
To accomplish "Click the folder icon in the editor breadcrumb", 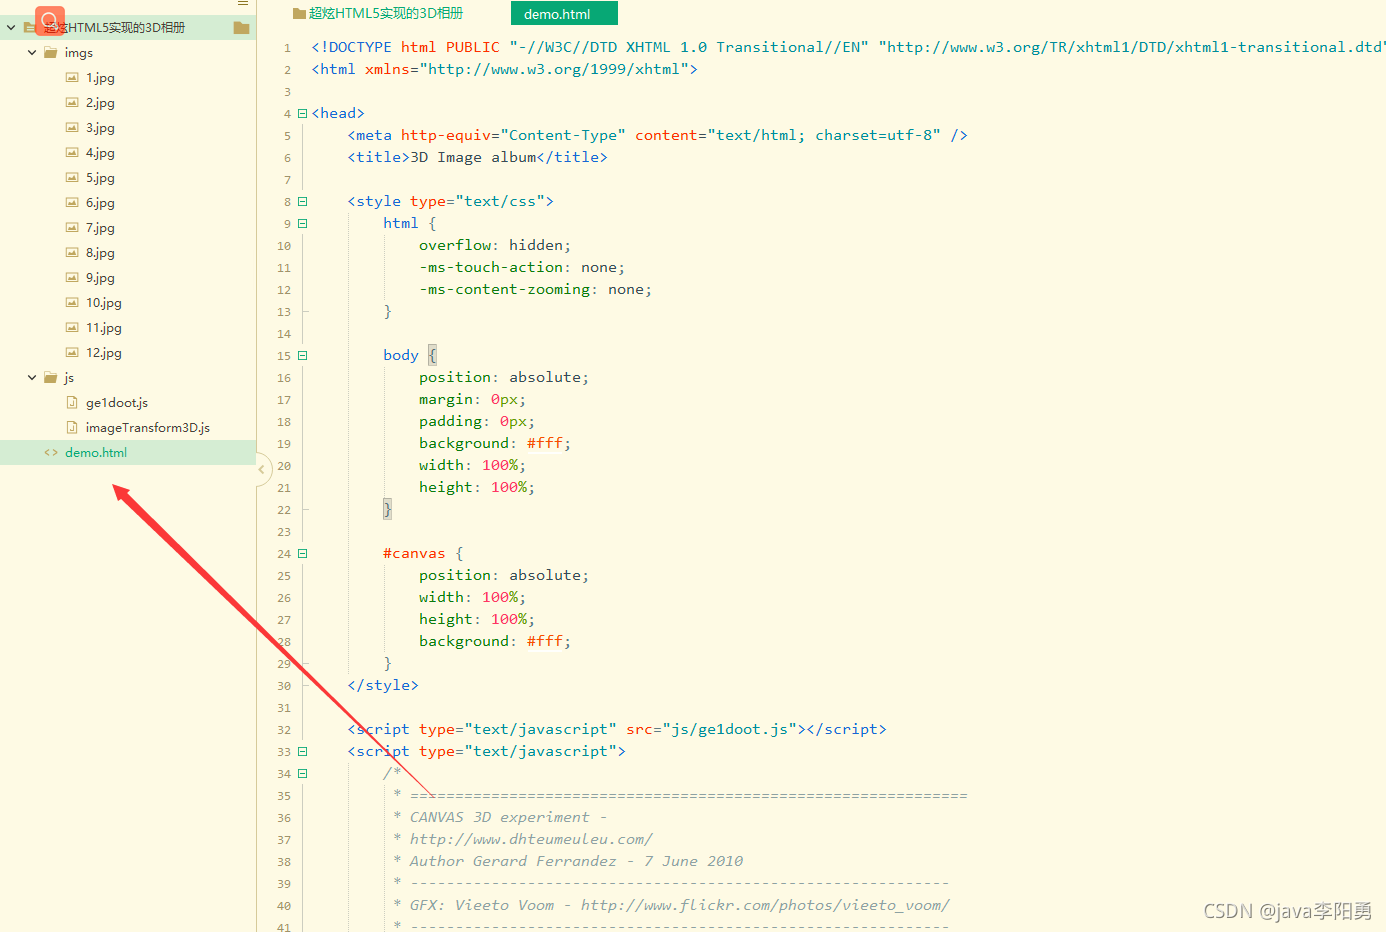I will (299, 14).
